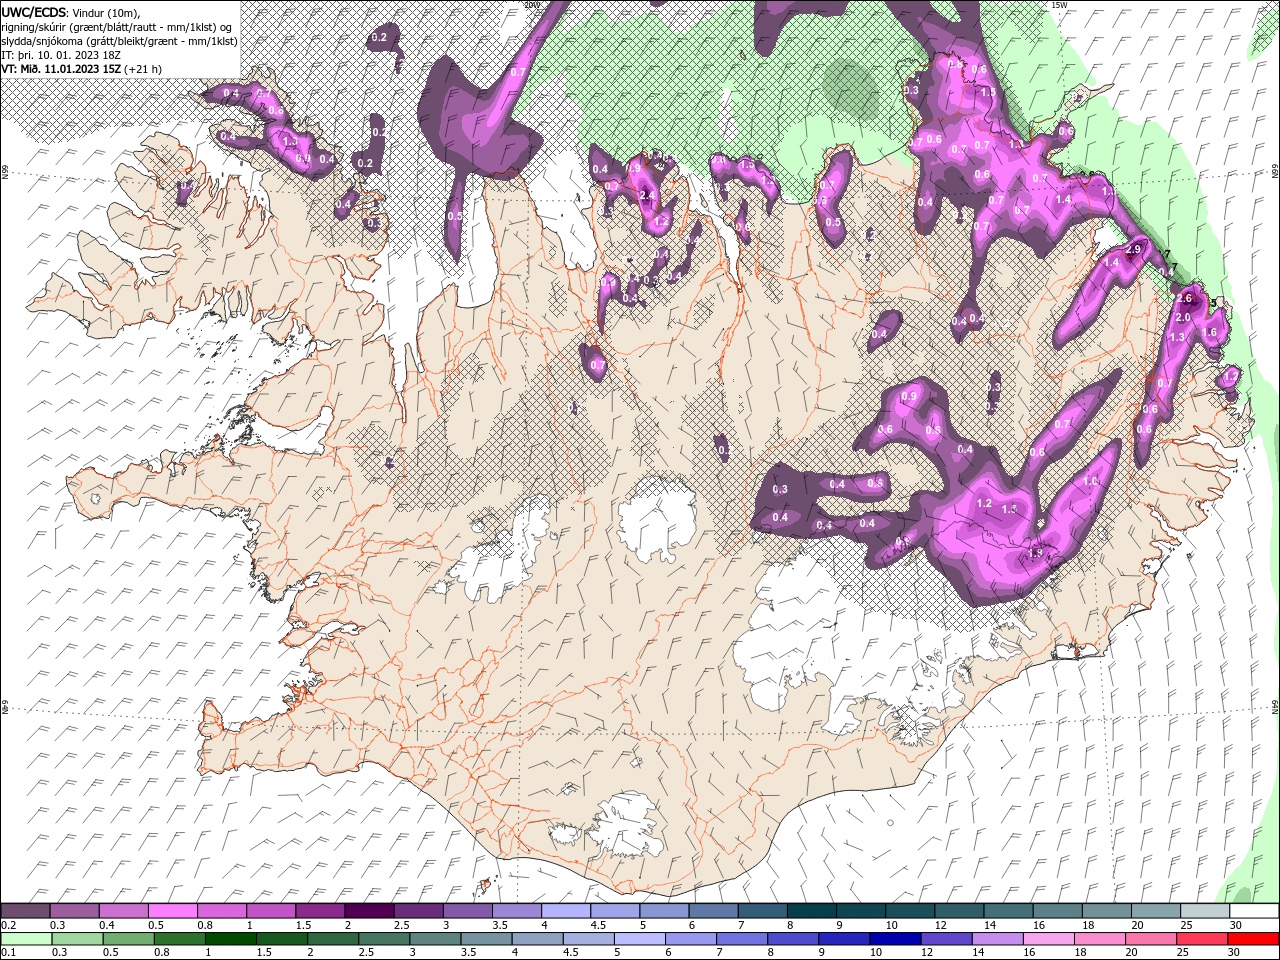Pick the dark purple upper swatch labeled 2
This screenshot has height=960, width=1280.
pyautogui.click(x=369, y=911)
